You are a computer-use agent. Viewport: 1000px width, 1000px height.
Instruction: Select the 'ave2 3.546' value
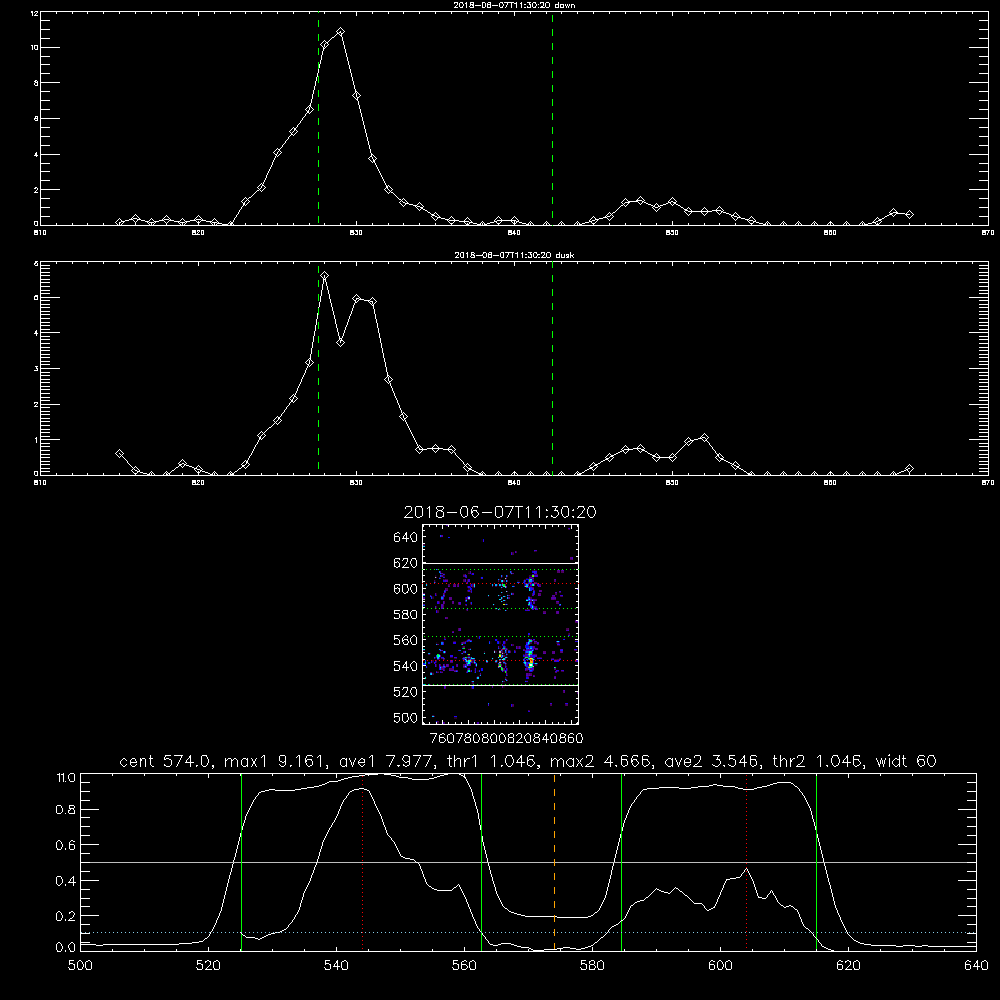711,761
